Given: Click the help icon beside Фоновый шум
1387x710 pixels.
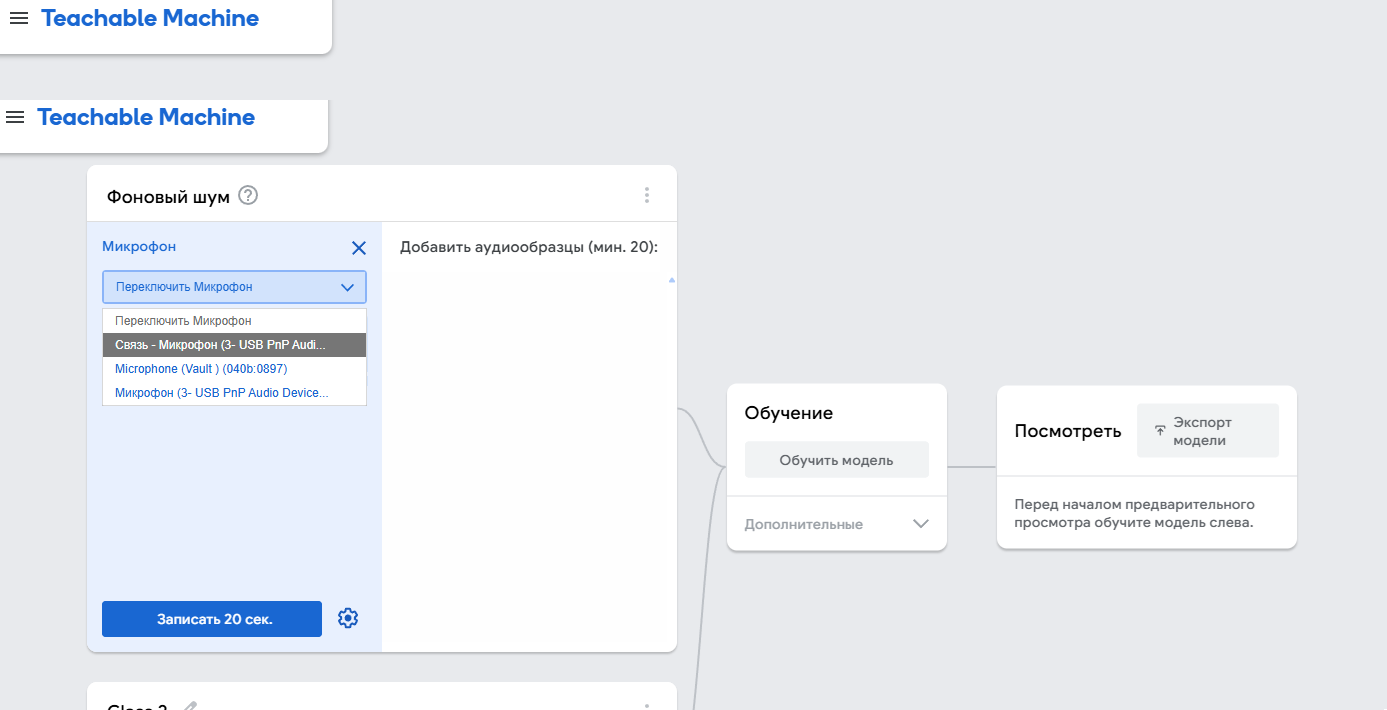Looking at the screenshot, I should (249, 196).
